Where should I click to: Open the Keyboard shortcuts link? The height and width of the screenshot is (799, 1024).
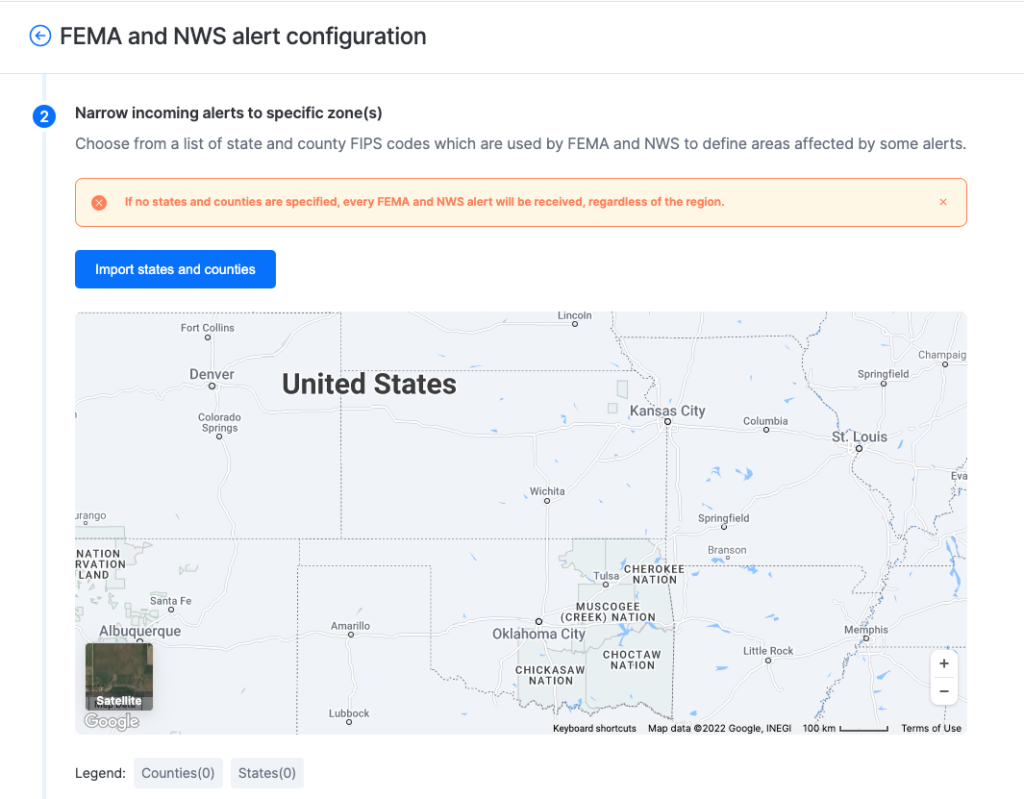point(594,728)
